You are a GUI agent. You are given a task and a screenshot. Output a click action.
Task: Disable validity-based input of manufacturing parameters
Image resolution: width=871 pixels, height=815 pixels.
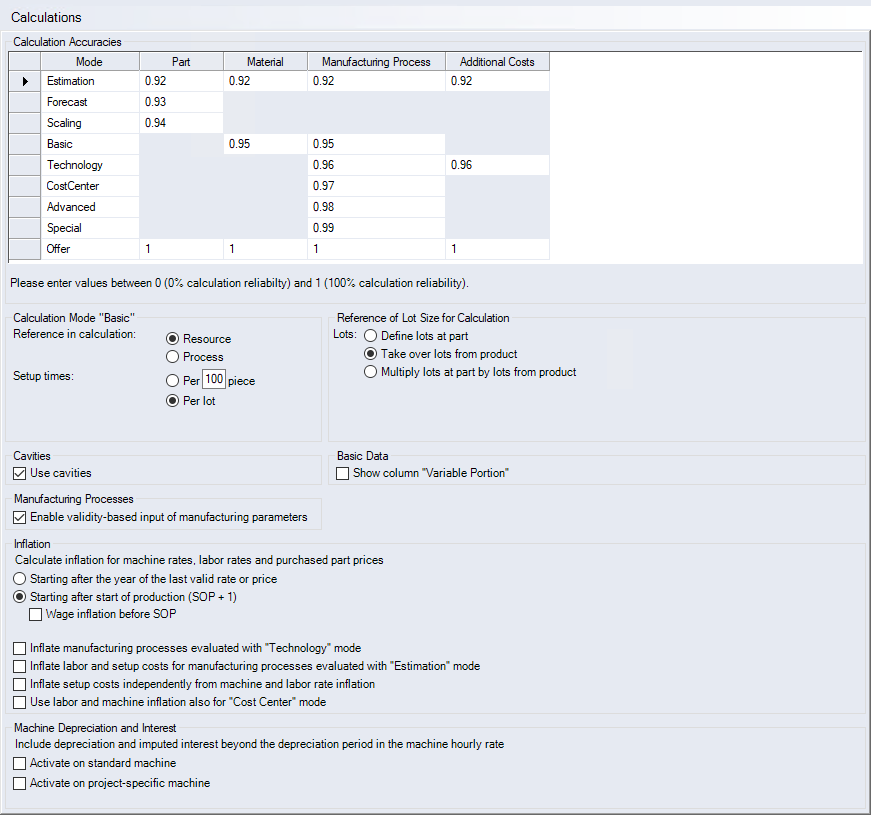(x=20, y=518)
